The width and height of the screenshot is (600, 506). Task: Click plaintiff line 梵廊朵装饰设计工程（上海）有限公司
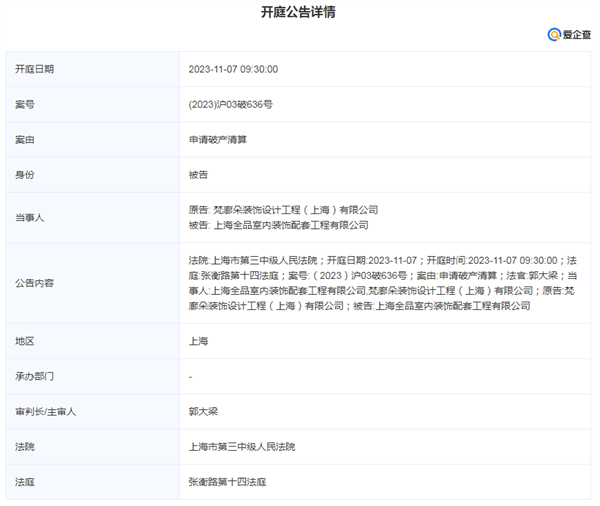point(283,210)
